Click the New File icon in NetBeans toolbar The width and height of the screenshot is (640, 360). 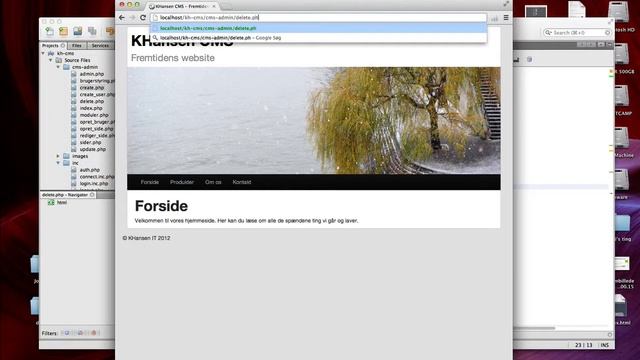click(49, 31)
